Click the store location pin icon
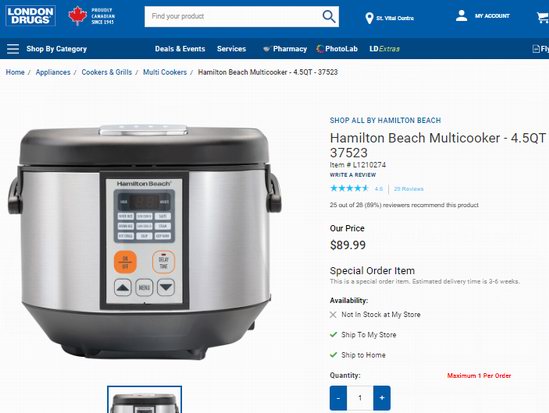 369,18
